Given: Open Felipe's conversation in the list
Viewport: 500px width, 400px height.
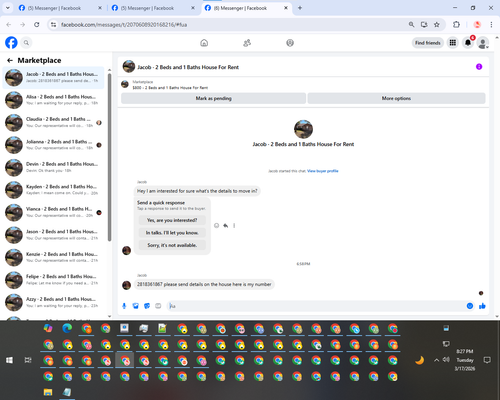Looking at the screenshot, I should click(x=53, y=280).
